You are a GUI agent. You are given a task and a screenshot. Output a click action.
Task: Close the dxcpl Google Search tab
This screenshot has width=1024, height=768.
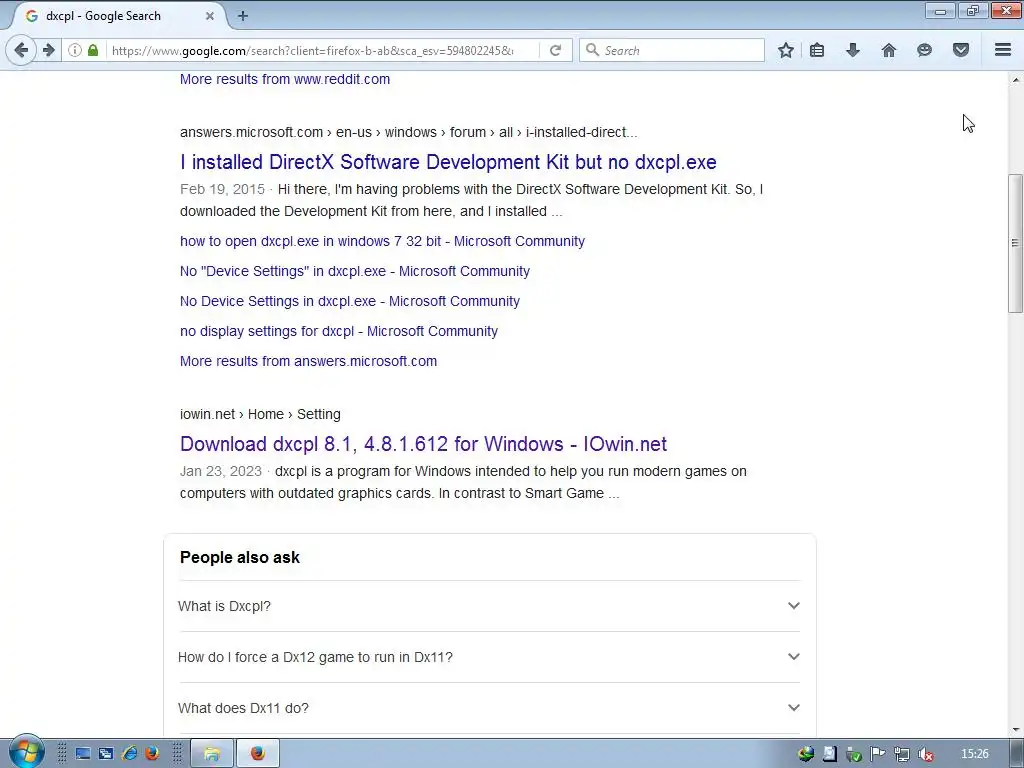(x=210, y=16)
